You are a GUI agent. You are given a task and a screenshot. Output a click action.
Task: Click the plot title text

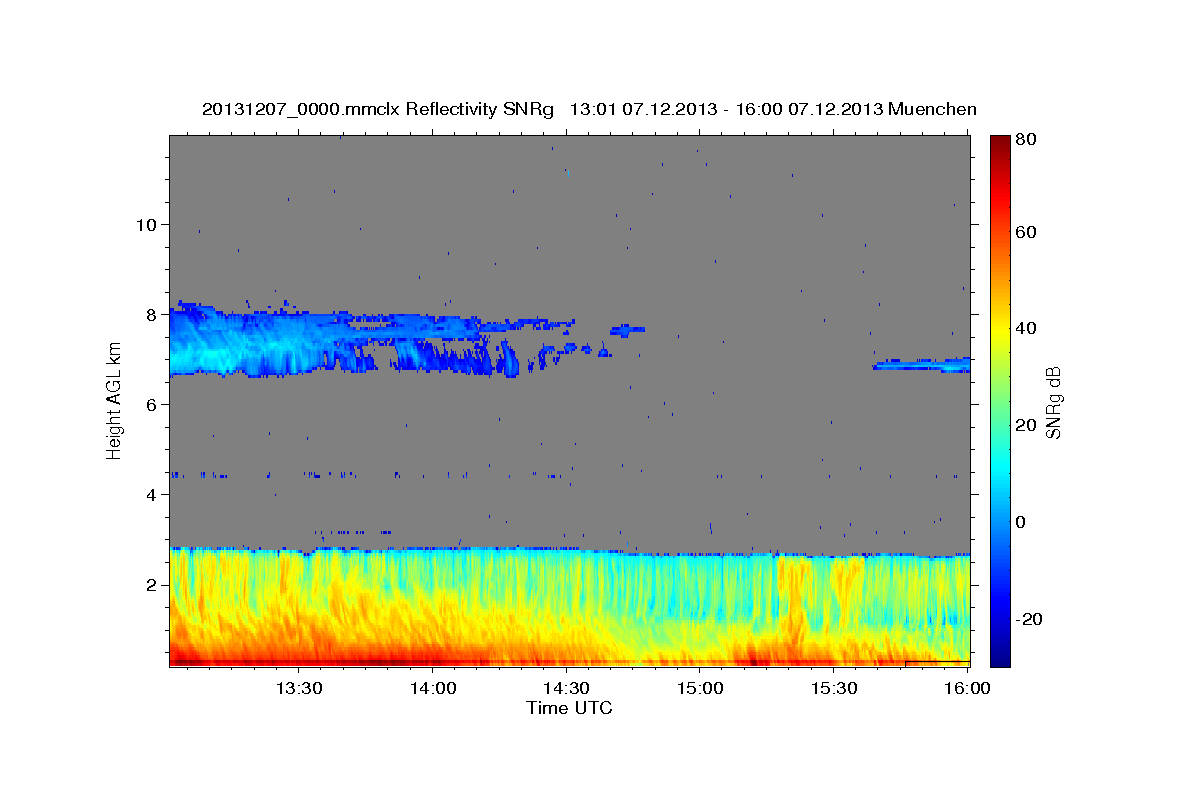pos(589,109)
